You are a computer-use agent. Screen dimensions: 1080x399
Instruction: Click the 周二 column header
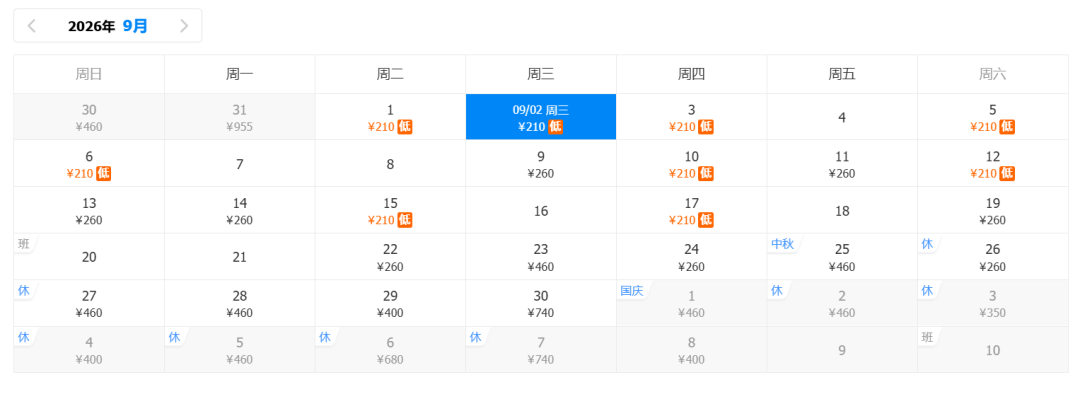tap(391, 74)
